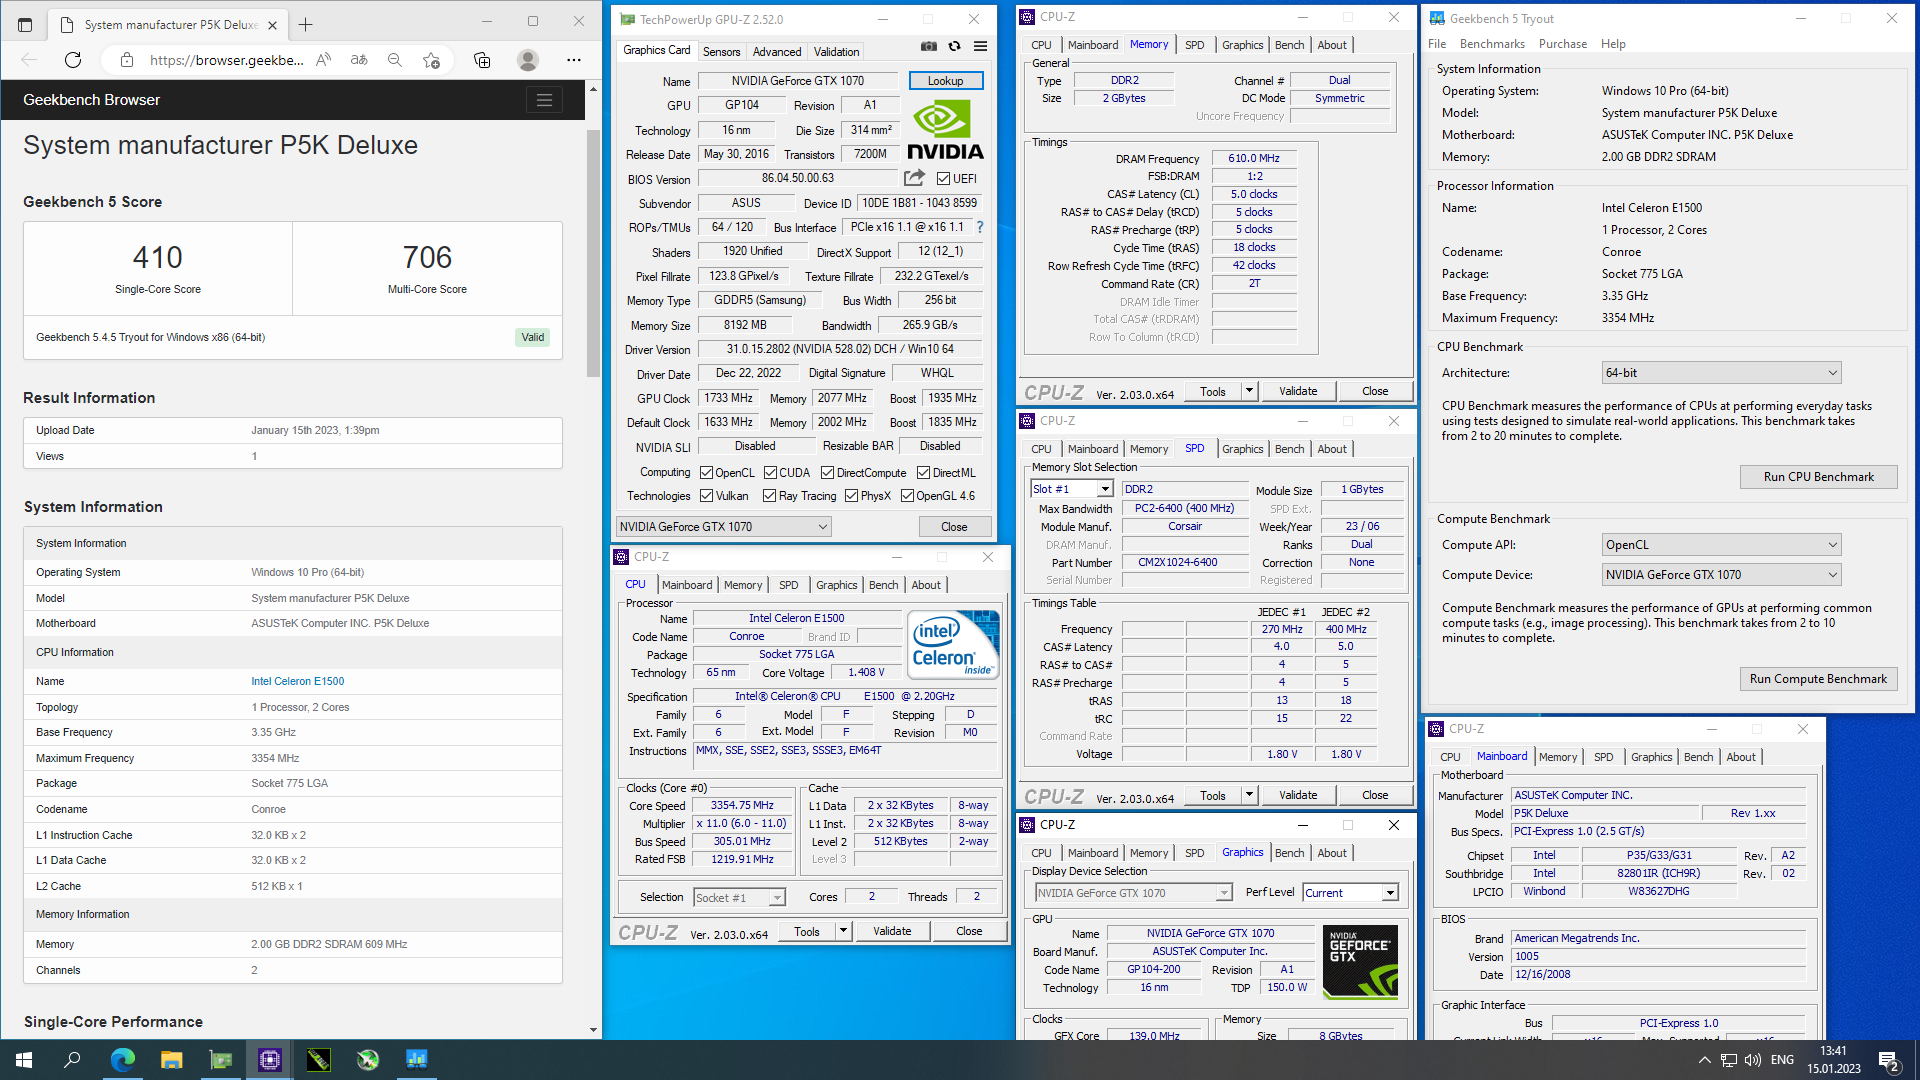Open Edge tab actions menu icon
1920x1080 pixels.
click(x=25, y=24)
